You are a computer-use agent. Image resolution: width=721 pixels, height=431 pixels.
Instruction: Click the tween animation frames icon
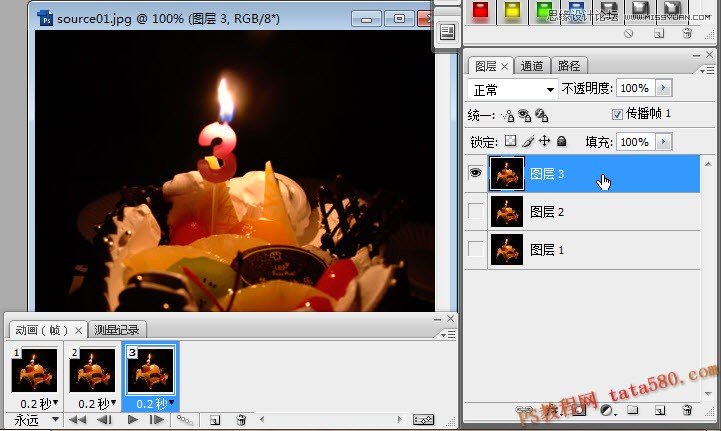(185, 420)
